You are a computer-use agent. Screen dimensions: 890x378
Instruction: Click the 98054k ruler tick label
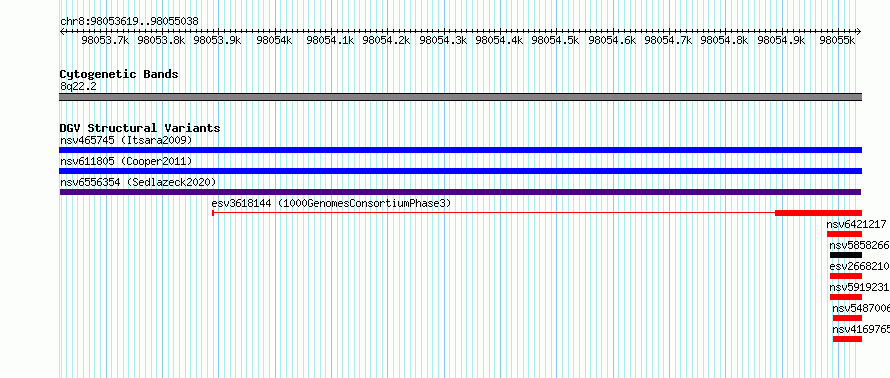274,40
